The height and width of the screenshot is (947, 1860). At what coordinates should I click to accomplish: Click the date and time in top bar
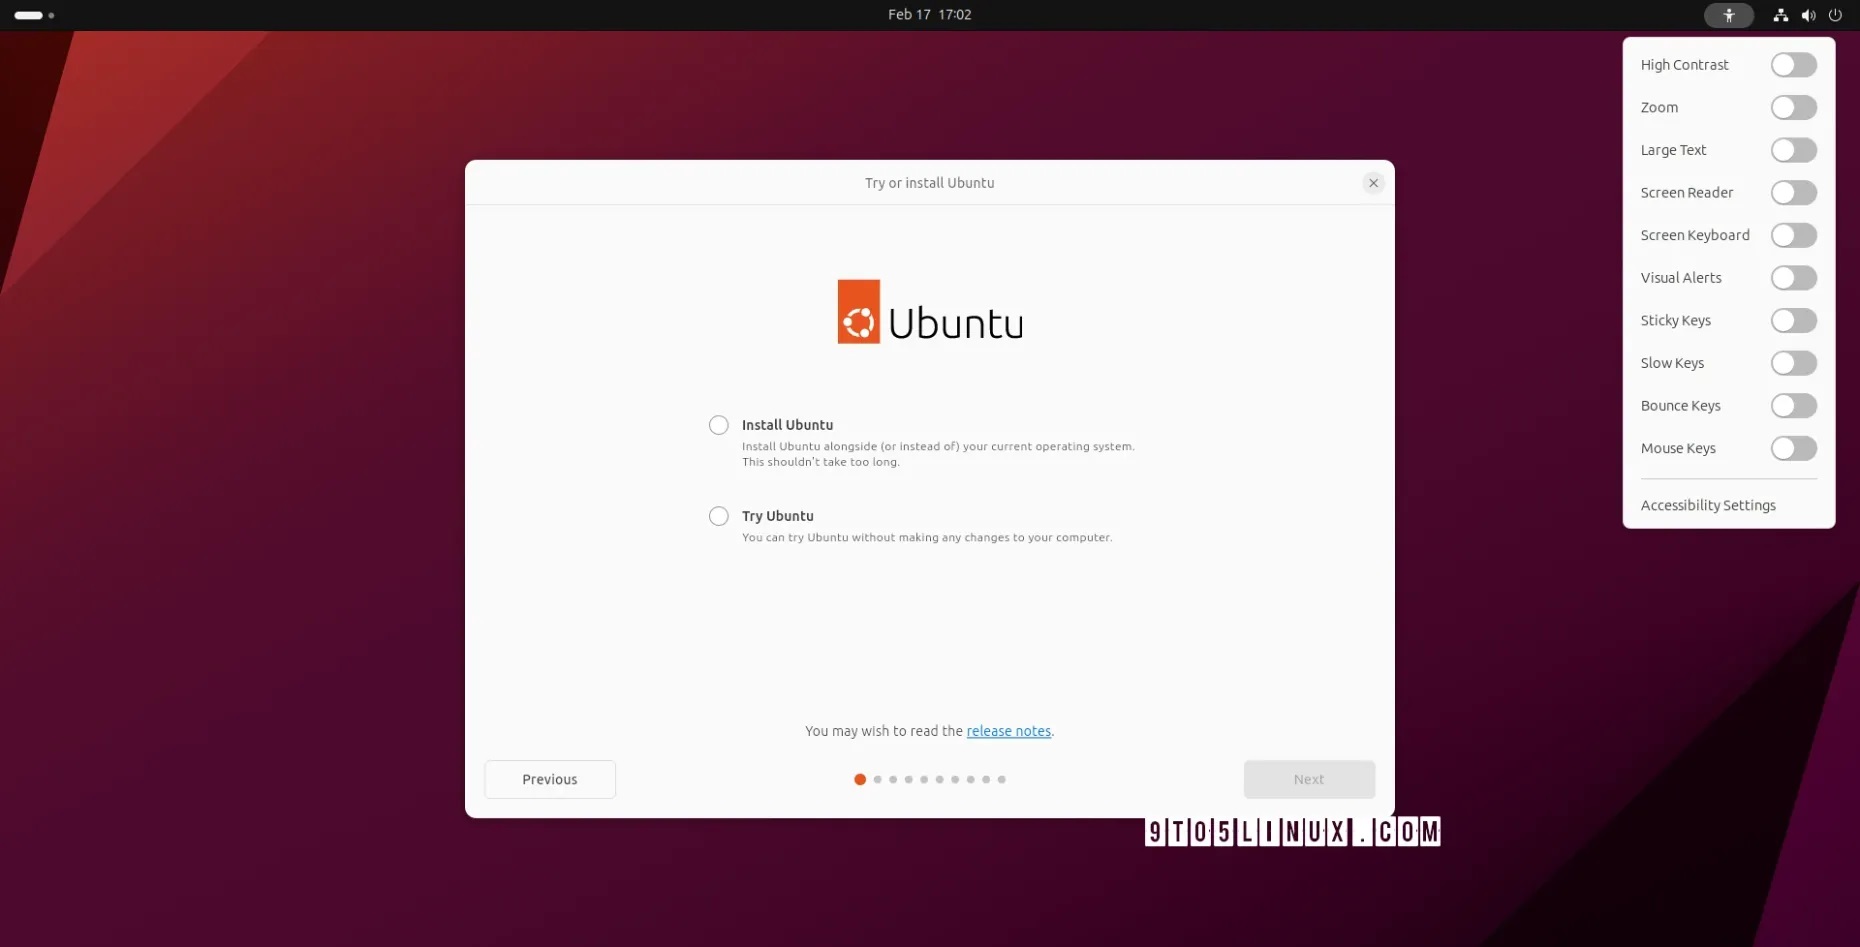[929, 15]
